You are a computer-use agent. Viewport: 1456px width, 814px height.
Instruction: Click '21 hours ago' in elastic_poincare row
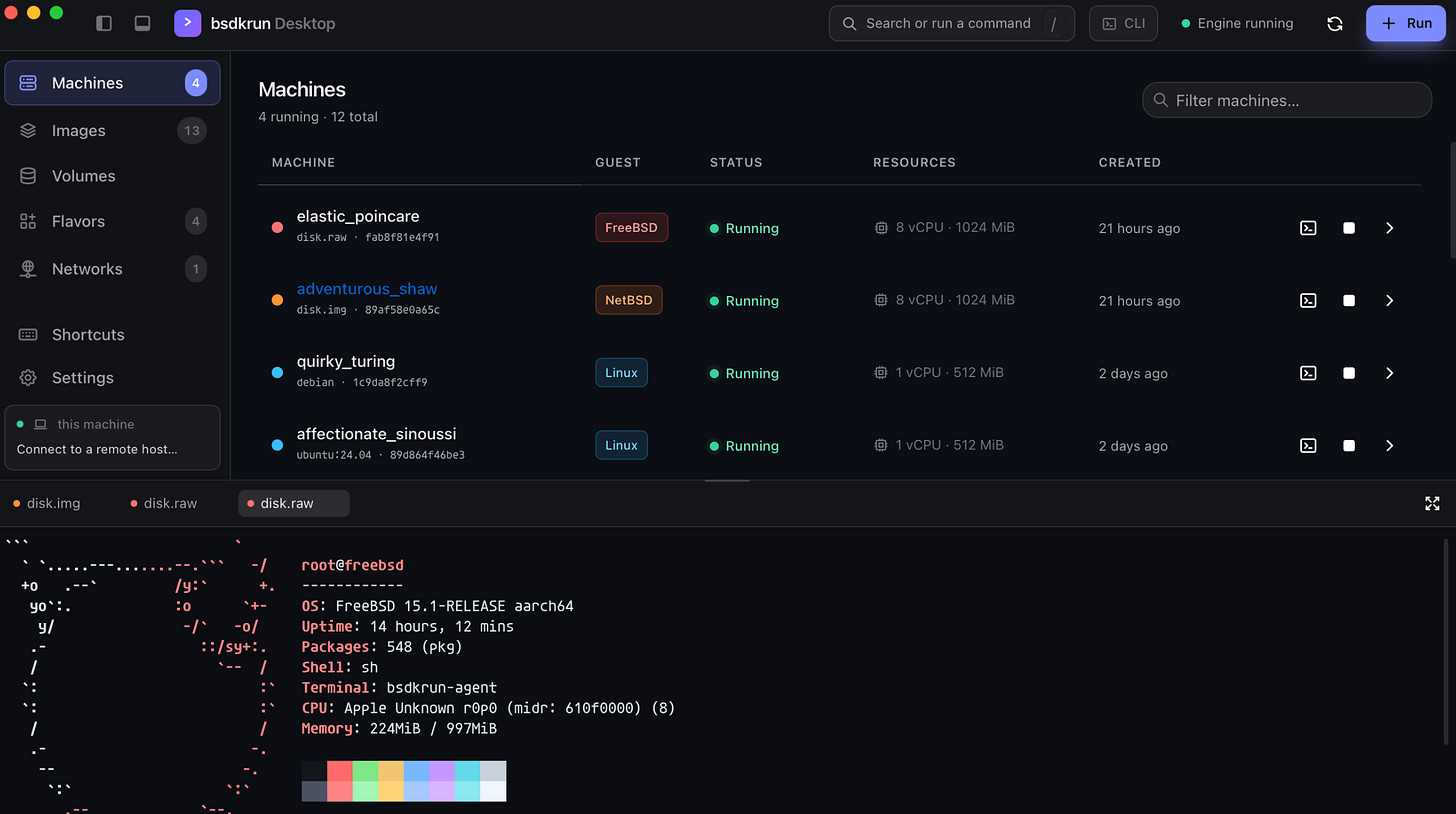click(1139, 228)
